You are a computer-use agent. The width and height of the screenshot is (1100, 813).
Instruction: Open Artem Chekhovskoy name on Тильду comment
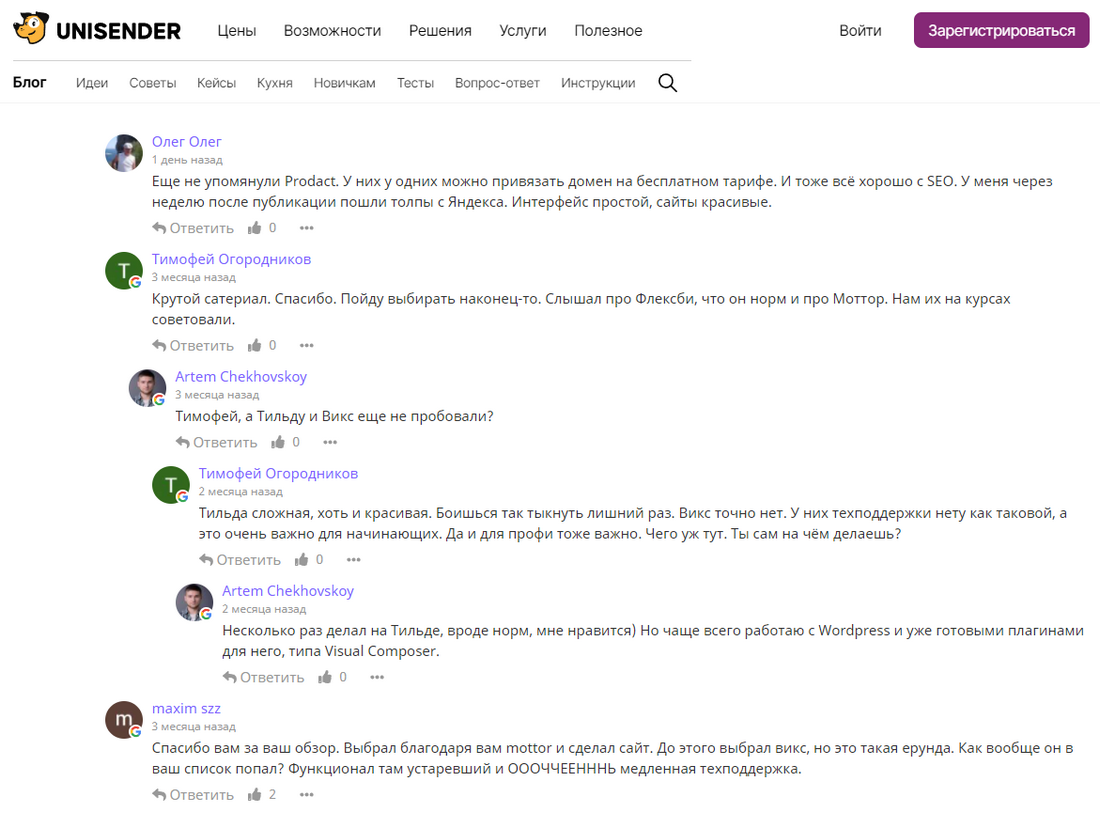(x=241, y=377)
